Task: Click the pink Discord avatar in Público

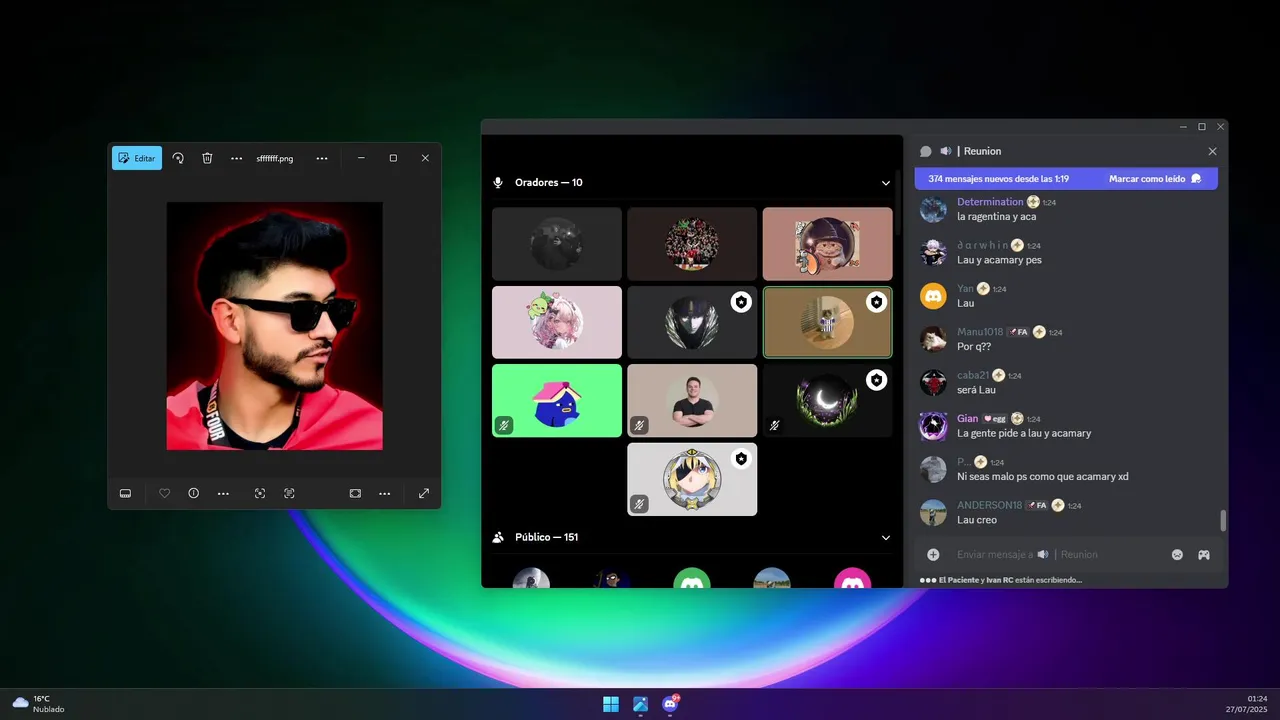Action: pos(853,578)
